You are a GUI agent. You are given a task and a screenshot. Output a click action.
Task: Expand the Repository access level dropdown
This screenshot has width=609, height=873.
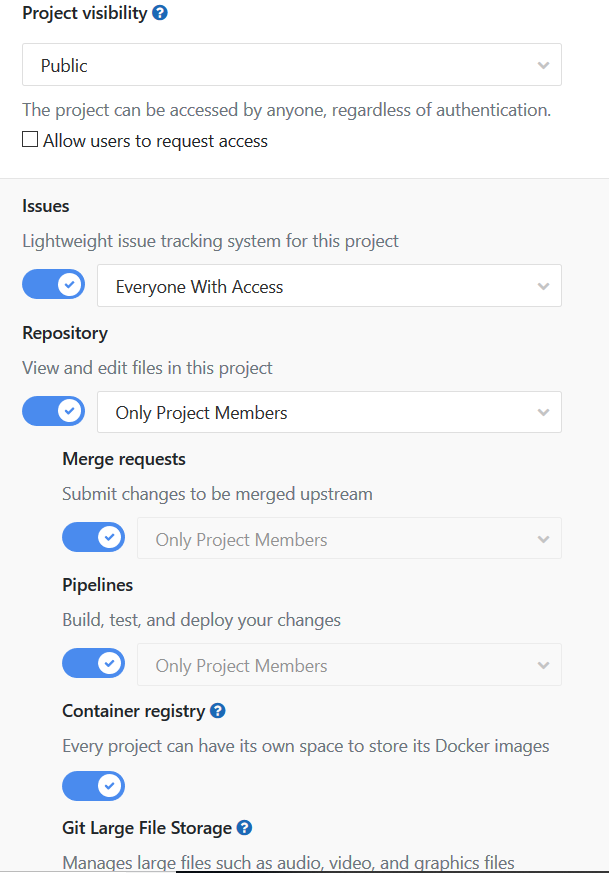click(329, 412)
